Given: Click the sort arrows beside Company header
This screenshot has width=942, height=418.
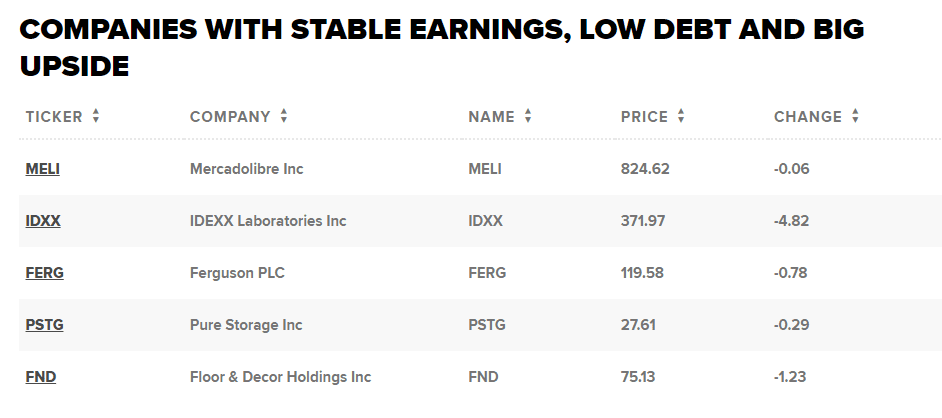Looking at the screenshot, I should click(x=284, y=116).
